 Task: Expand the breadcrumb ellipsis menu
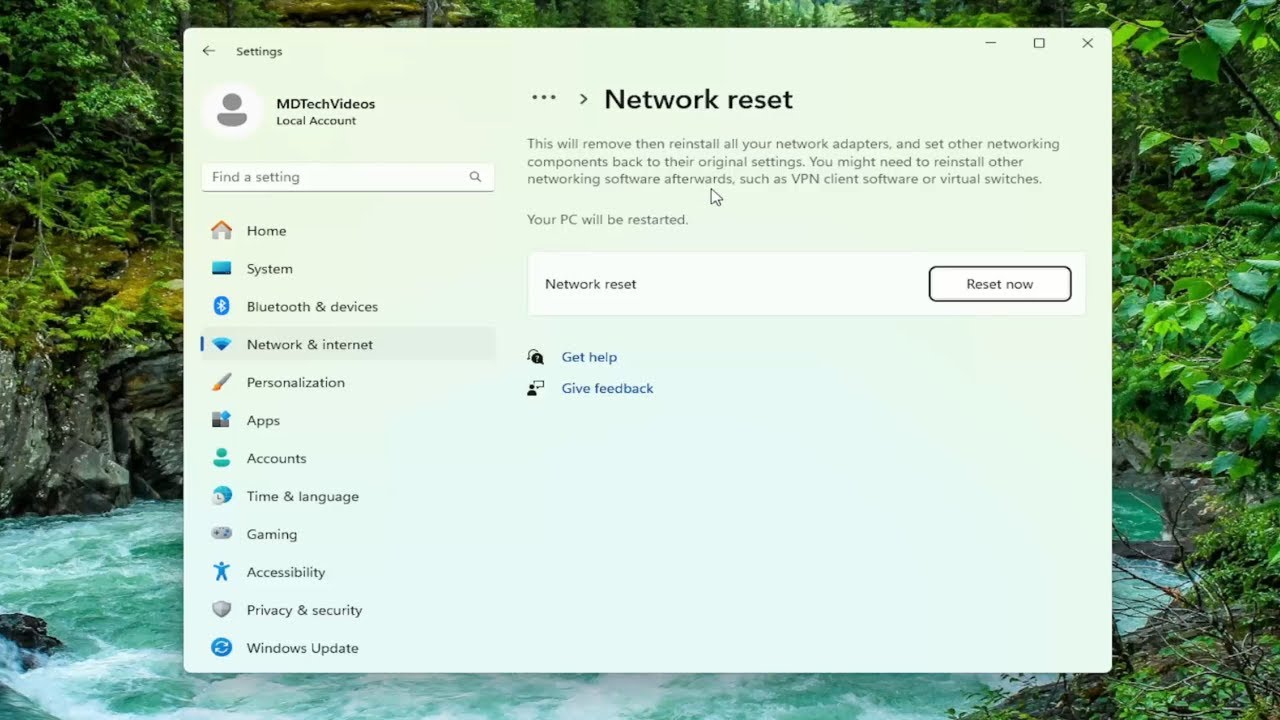[544, 98]
